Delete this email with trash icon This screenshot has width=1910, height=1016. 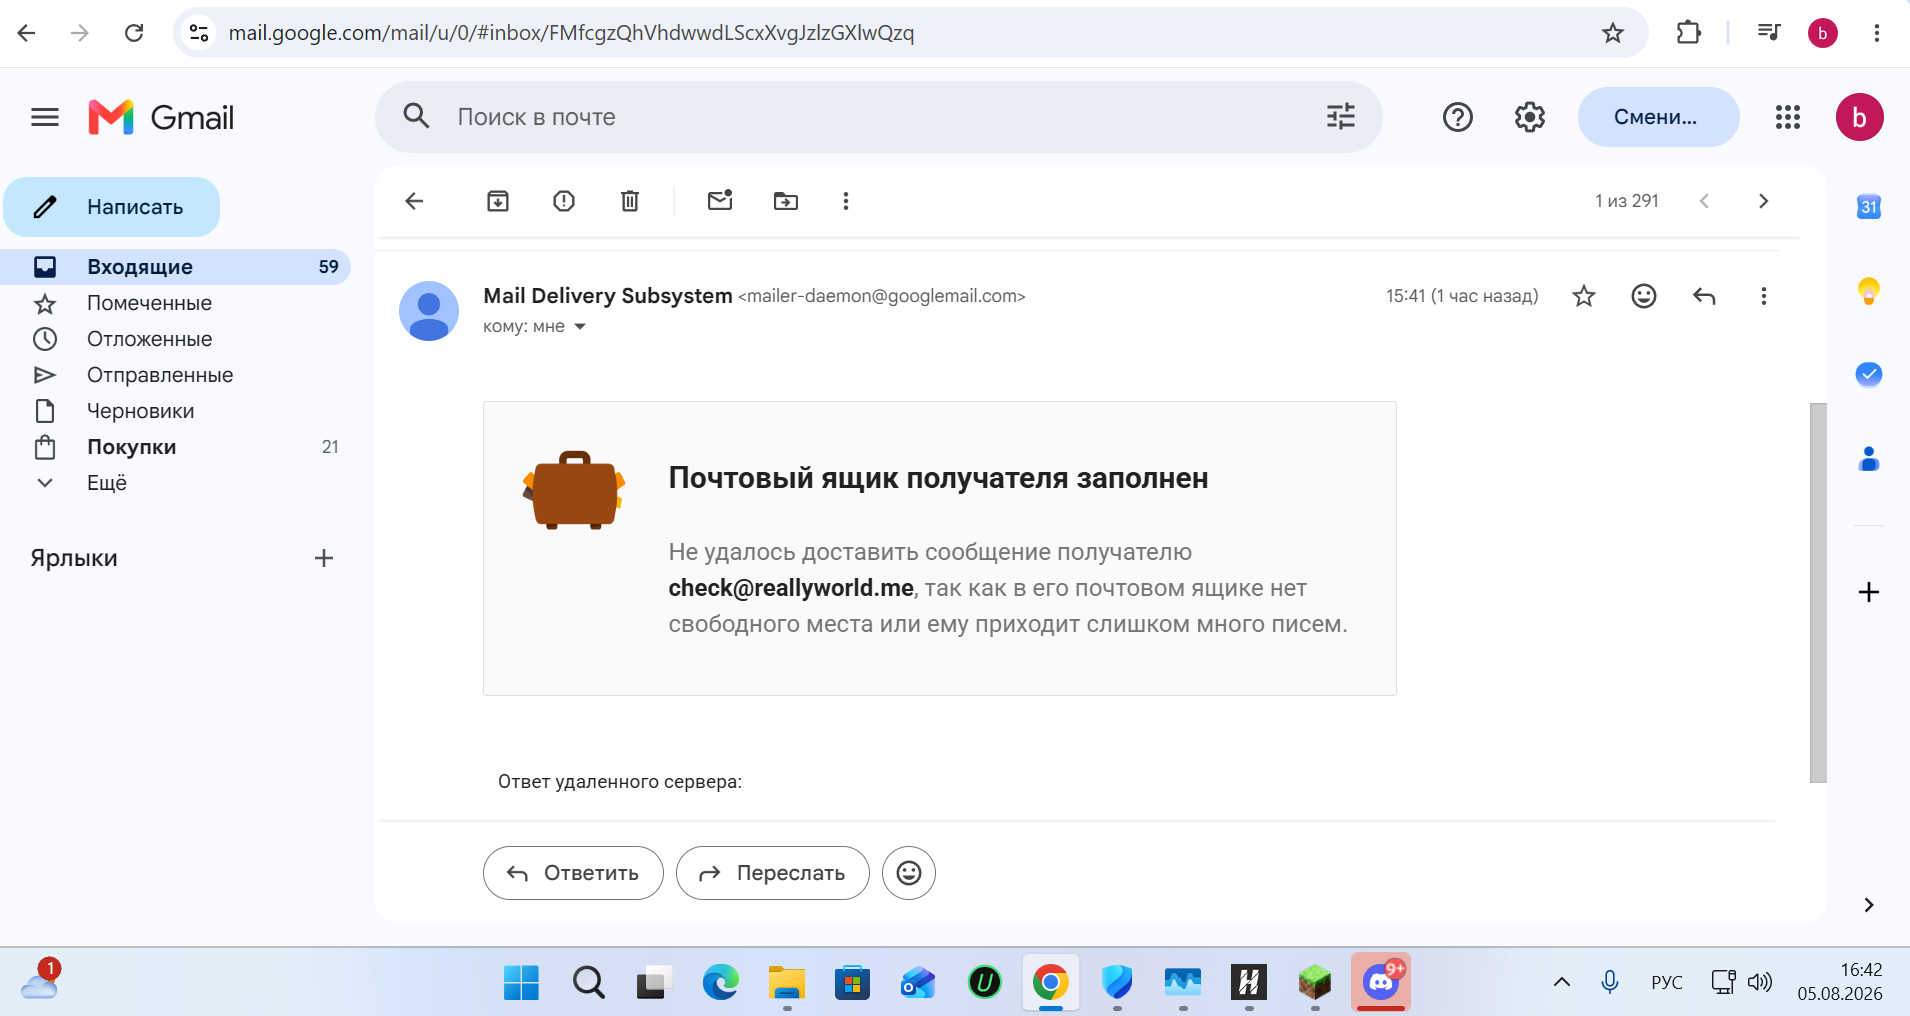(630, 201)
